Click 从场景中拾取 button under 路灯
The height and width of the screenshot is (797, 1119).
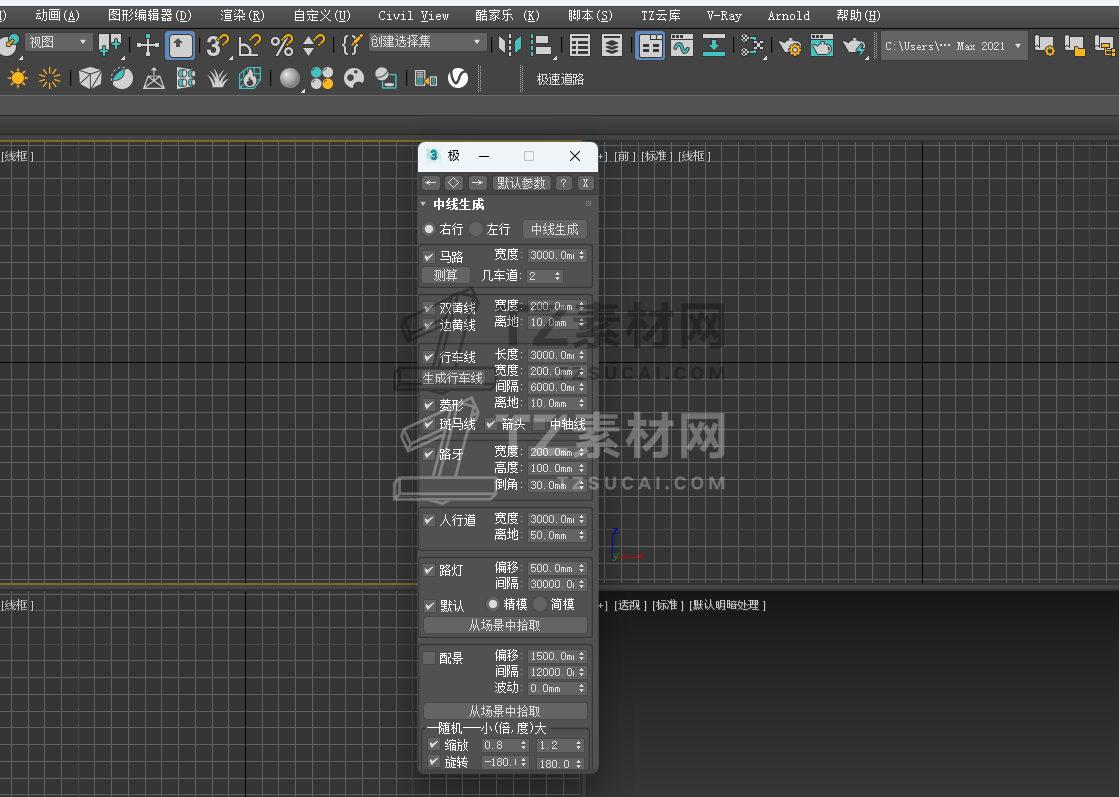point(505,626)
